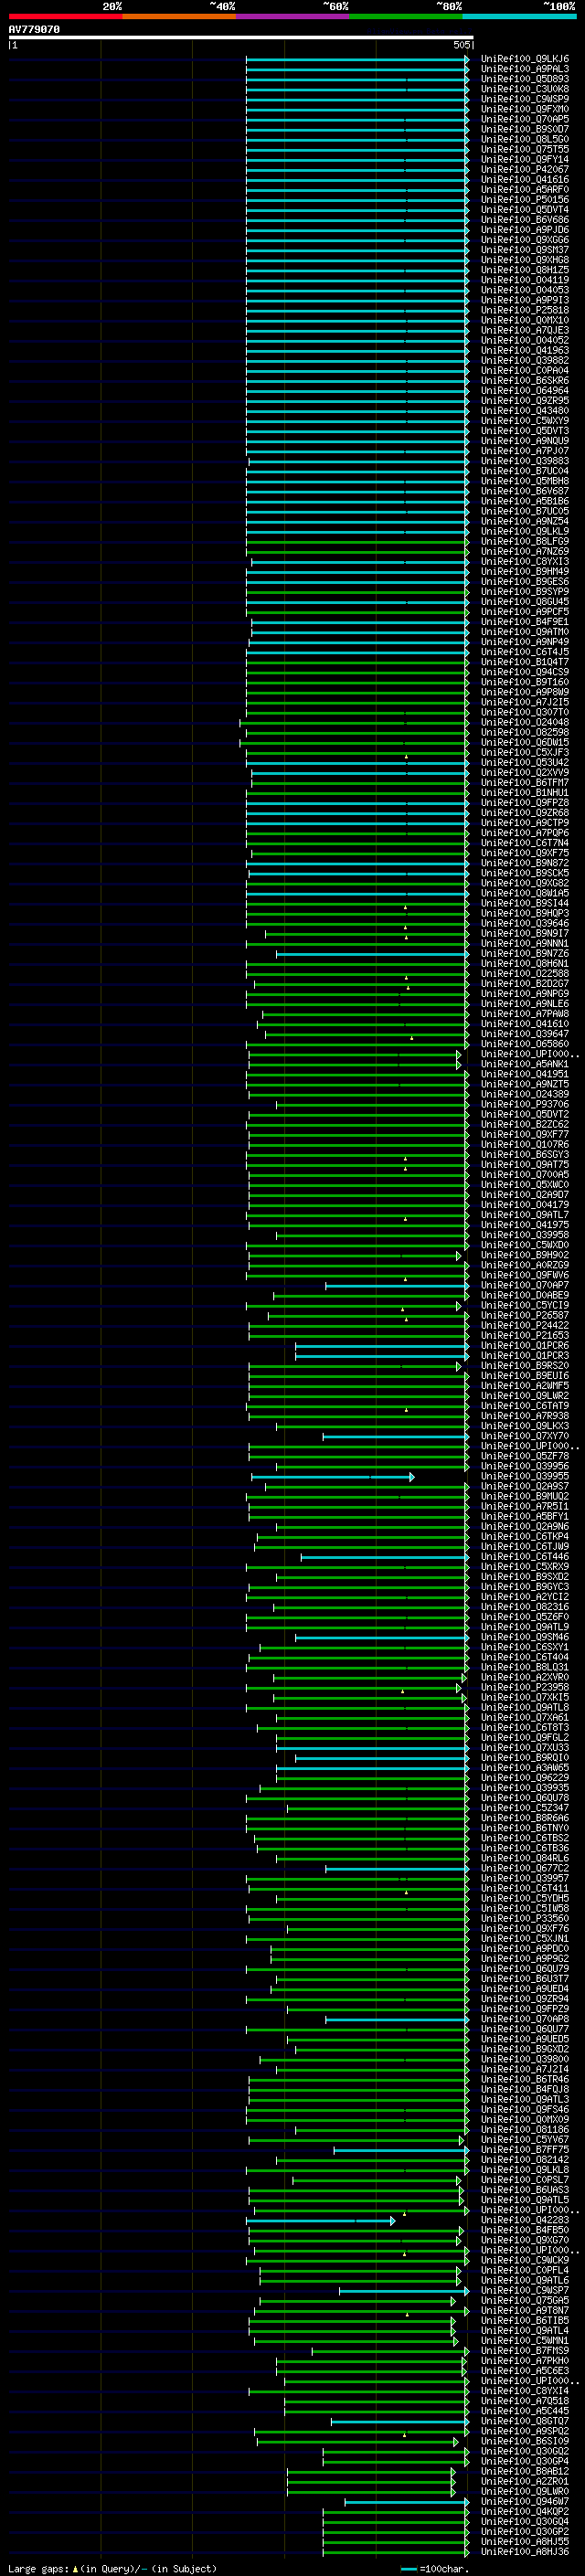The height and width of the screenshot is (2576, 585).
Task: Open hit UniRef100_P42067
Action: [524, 170]
